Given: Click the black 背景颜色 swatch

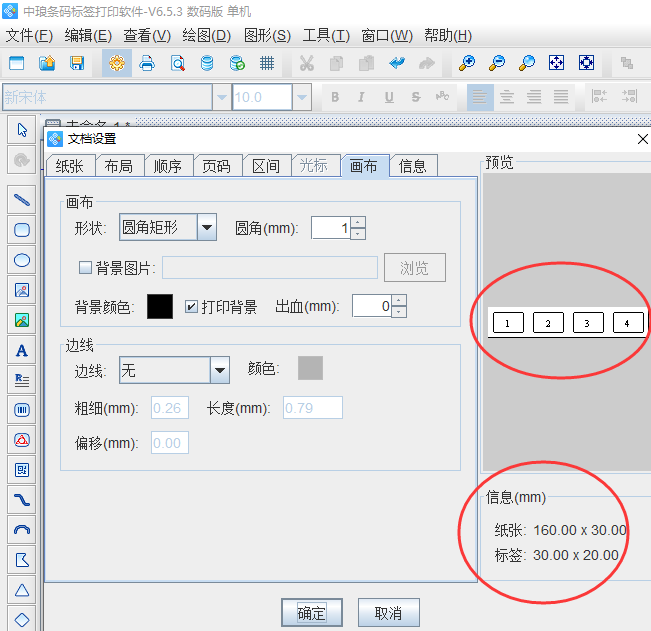Looking at the screenshot, I should [160, 306].
